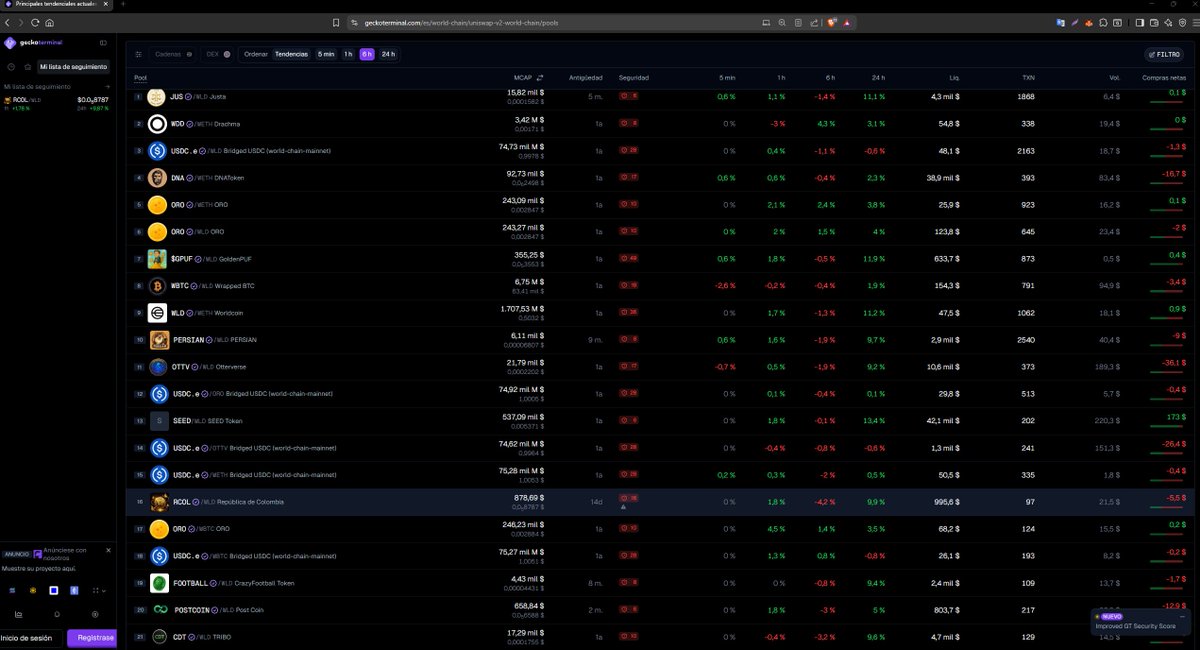The width and height of the screenshot is (1200, 650).
Task: Click the POSTCOIN infinity token icon
Action: coord(159,610)
